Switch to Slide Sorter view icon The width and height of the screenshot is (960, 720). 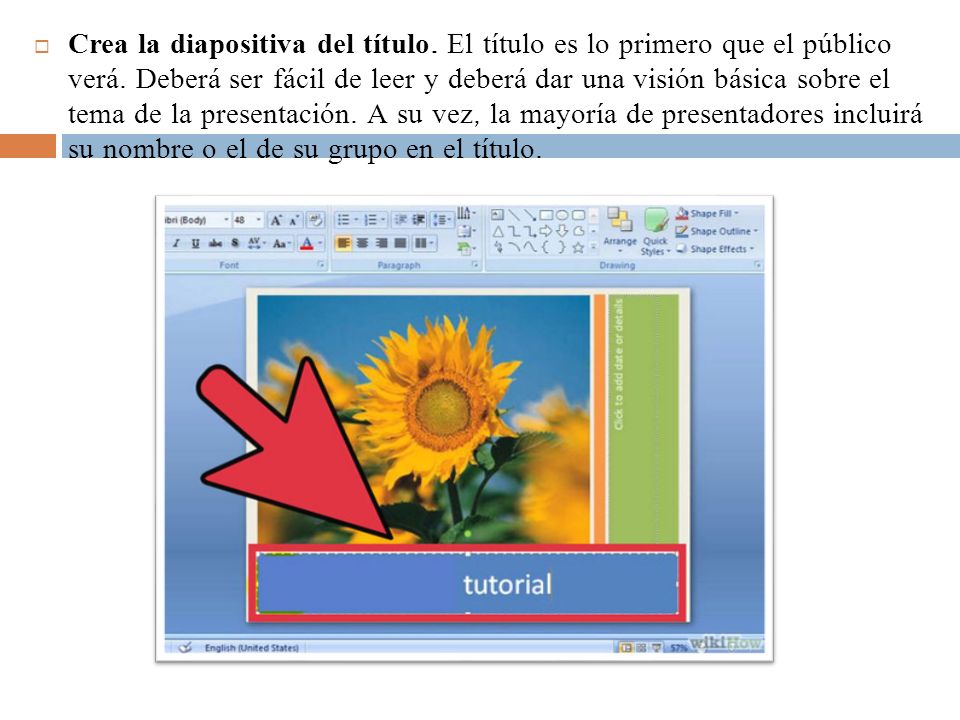[642, 647]
